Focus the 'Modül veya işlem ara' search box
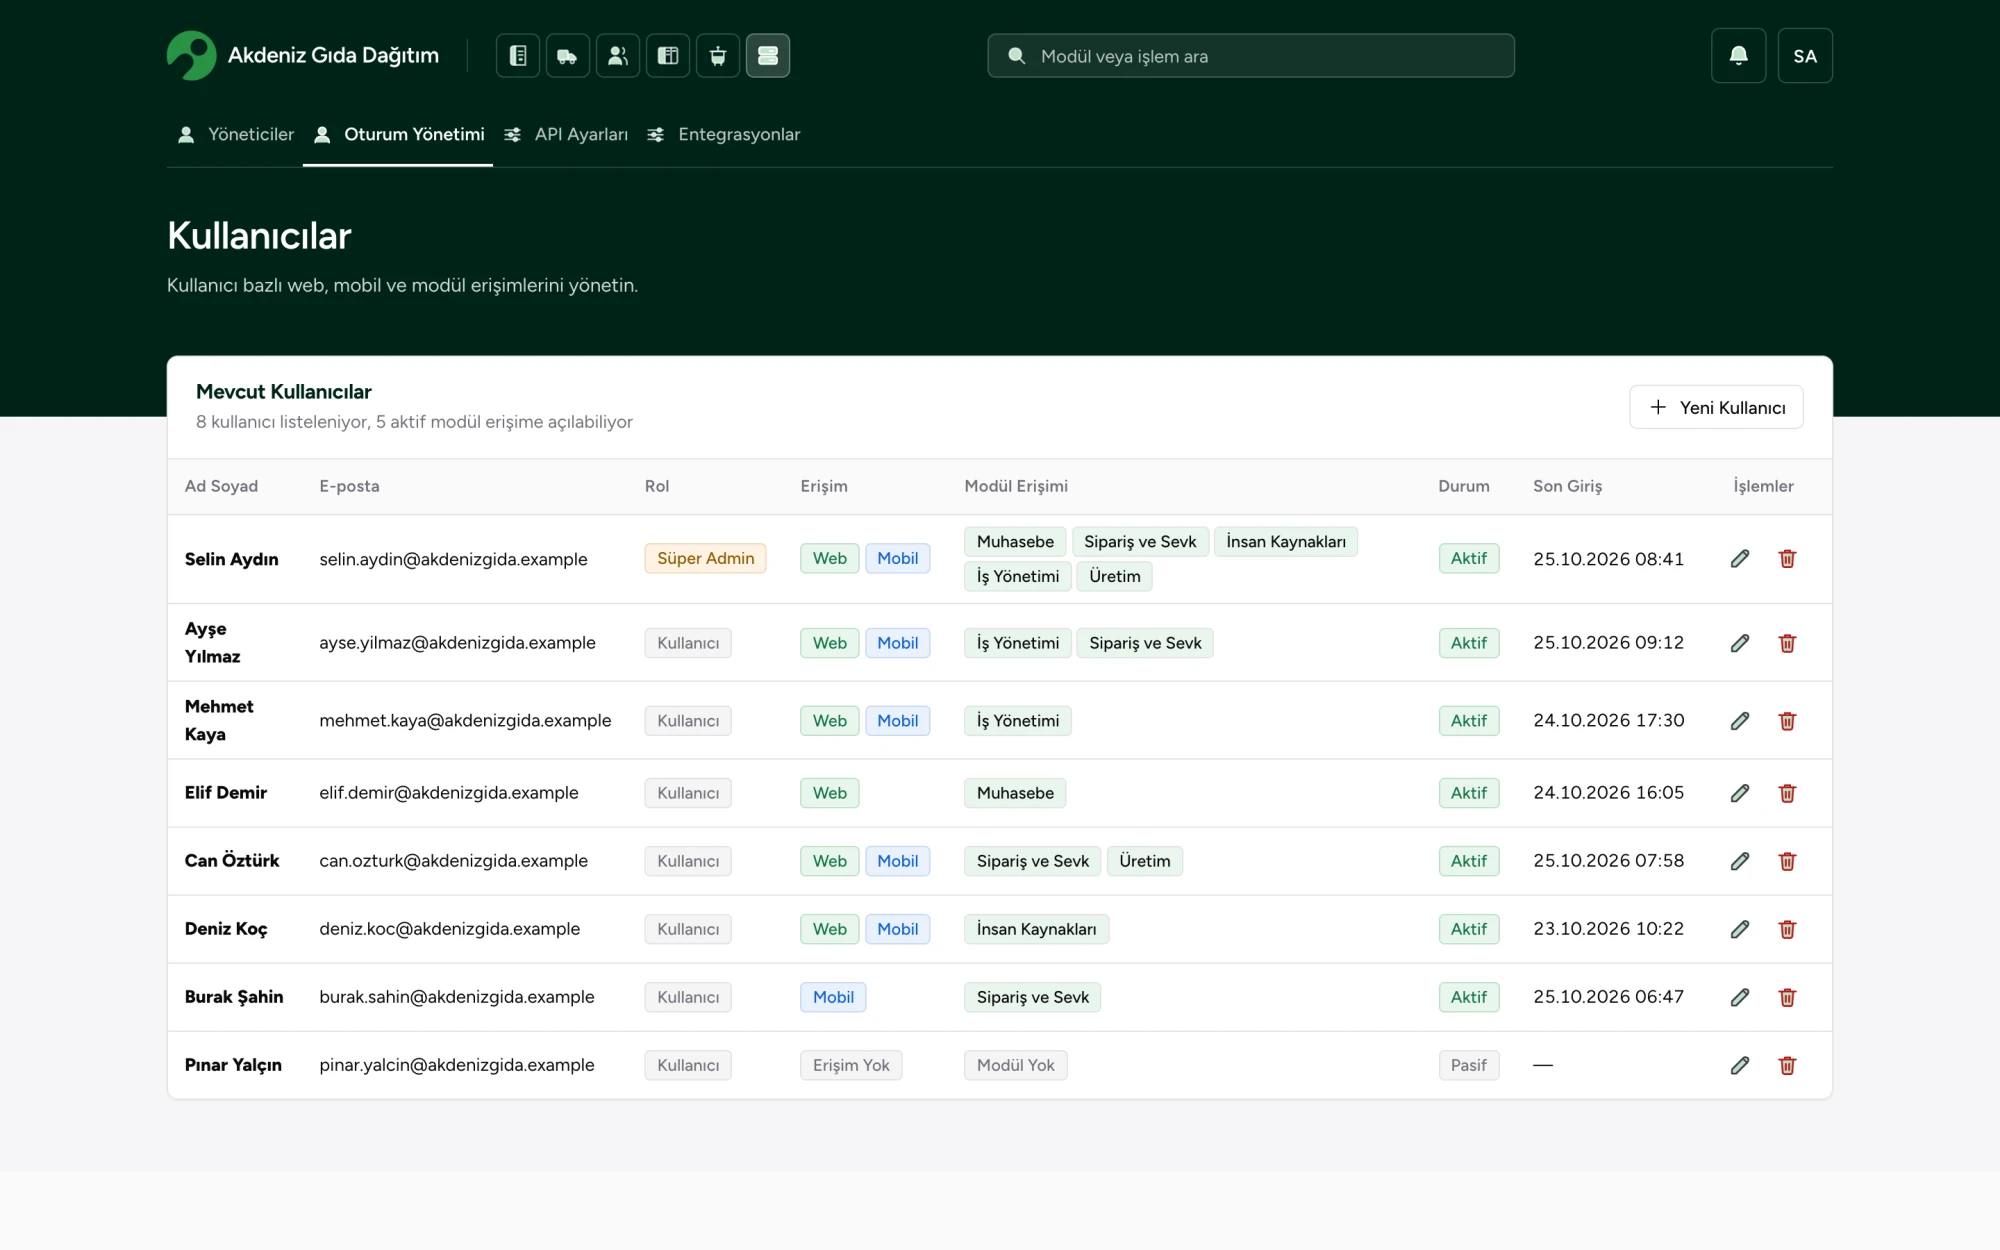 [x=1251, y=56]
